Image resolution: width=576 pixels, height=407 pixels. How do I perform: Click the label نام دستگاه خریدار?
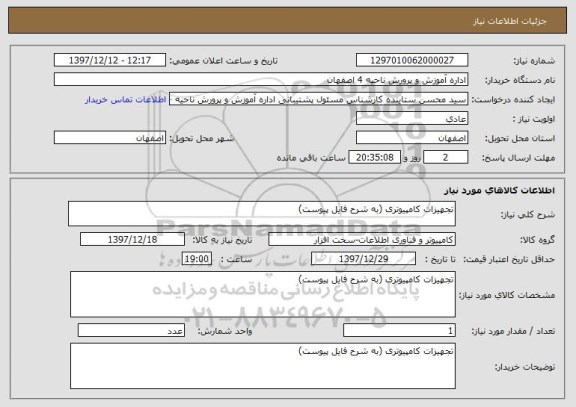(521, 80)
